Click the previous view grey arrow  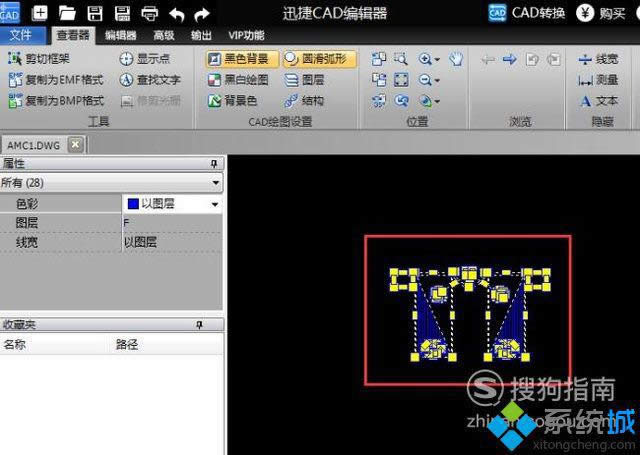click(x=488, y=60)
